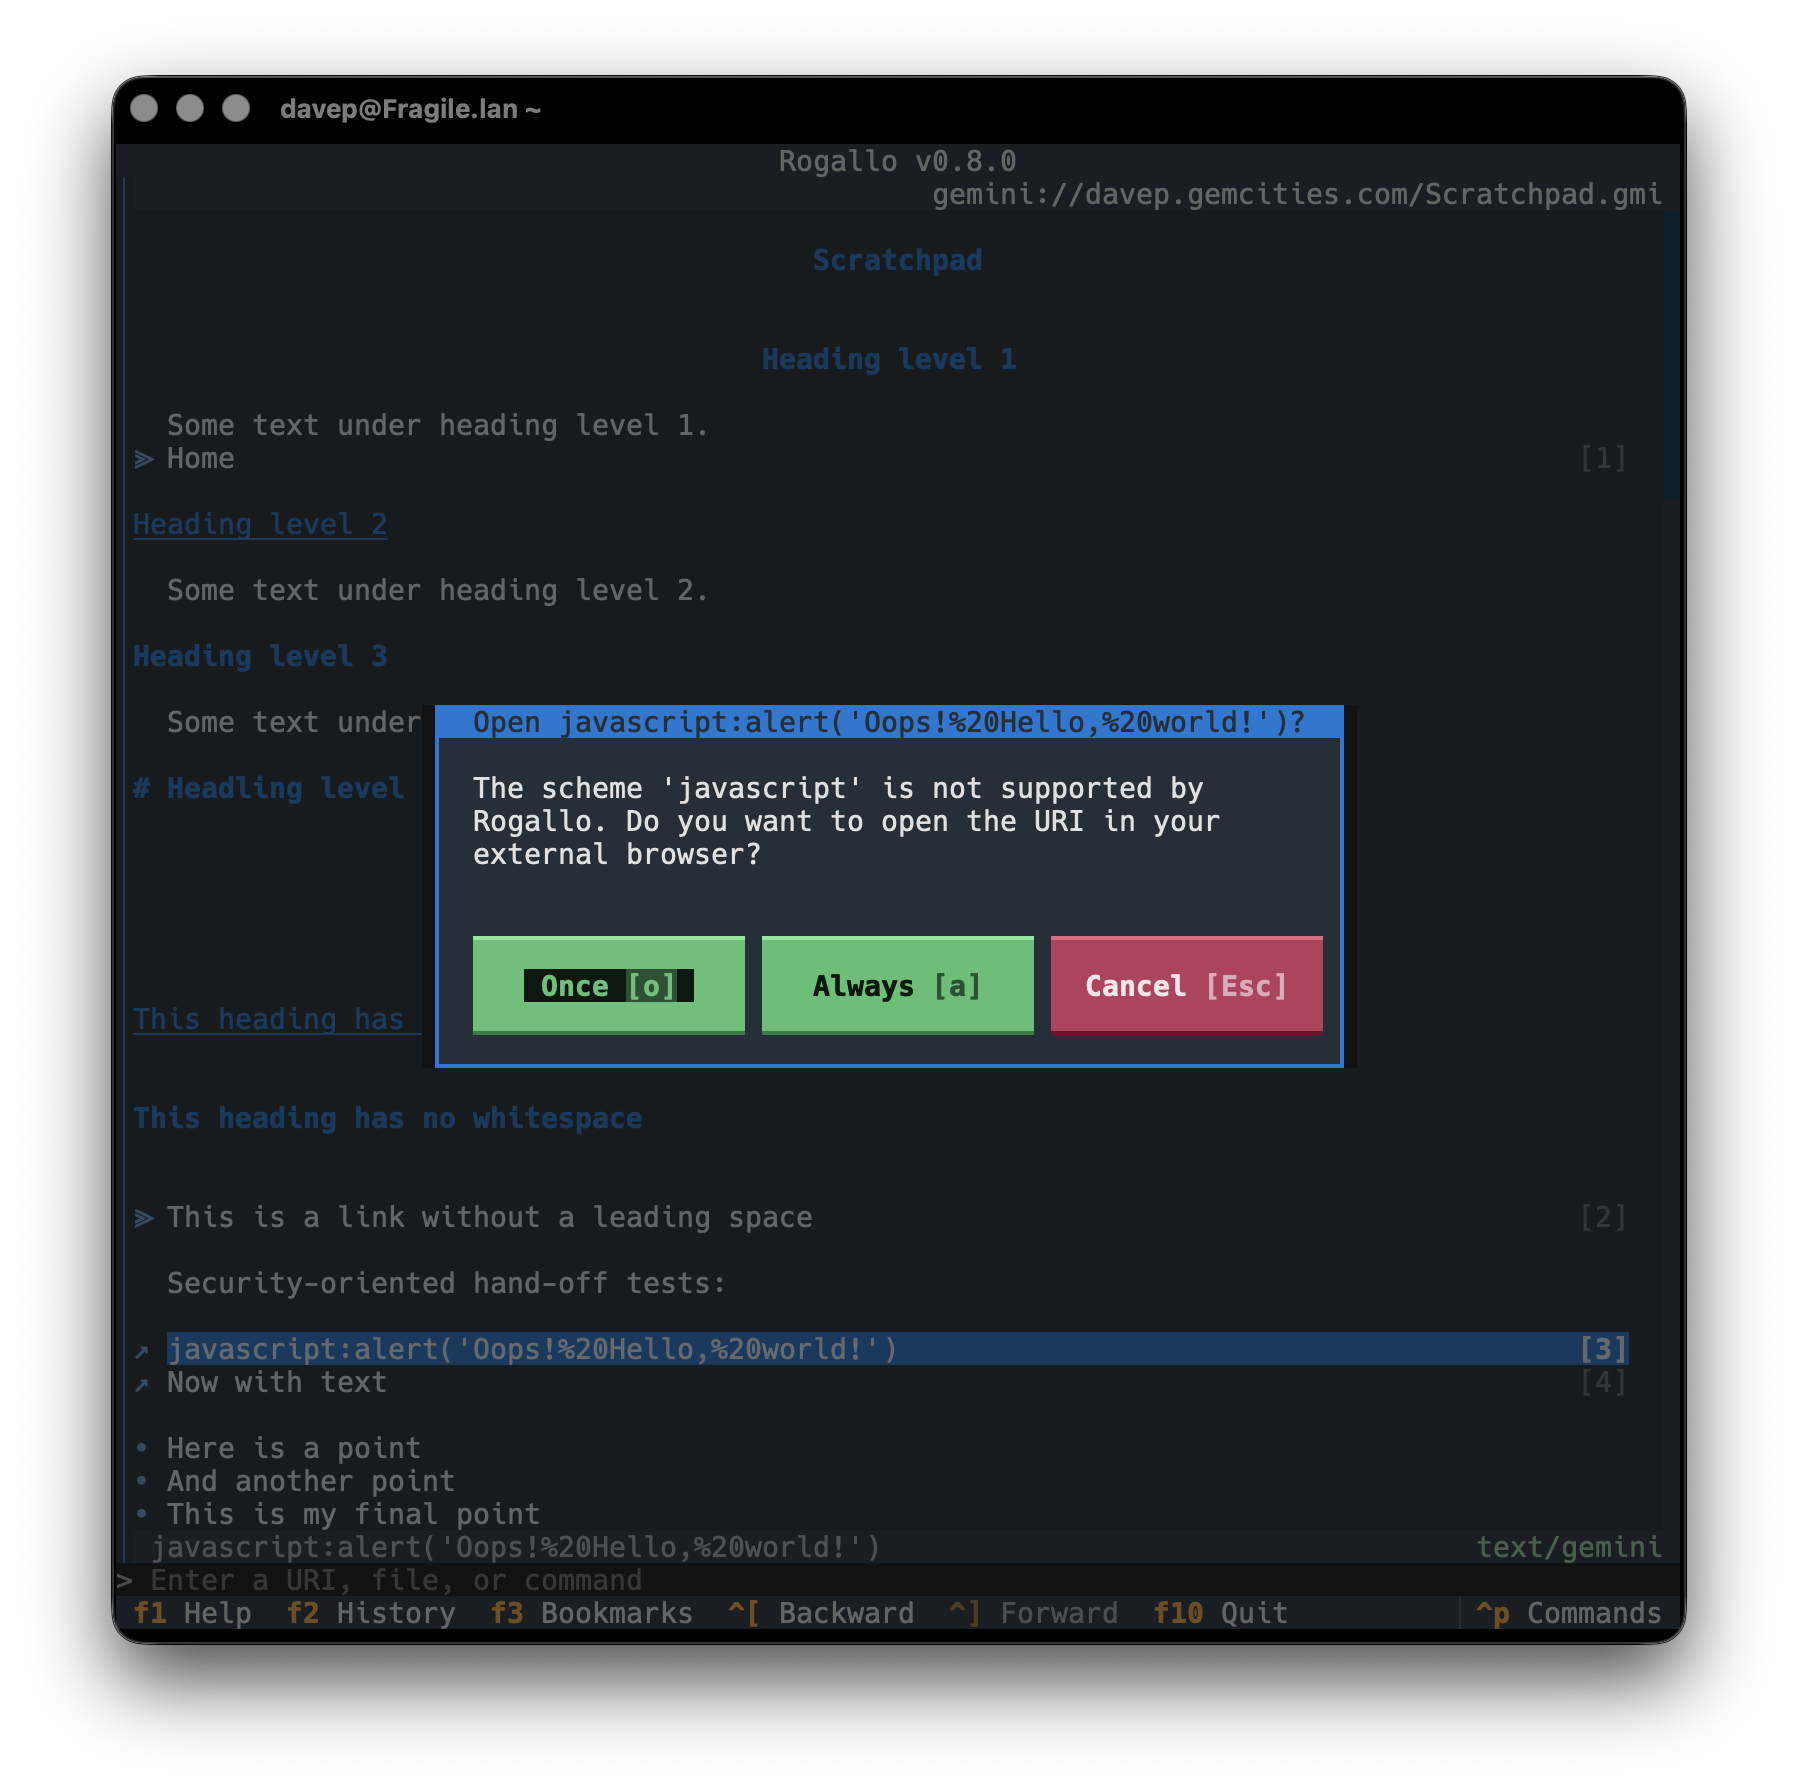Screen dimensions: 1798x1792
Task: Open f2 History in footer
Action: pos(370,1612)
